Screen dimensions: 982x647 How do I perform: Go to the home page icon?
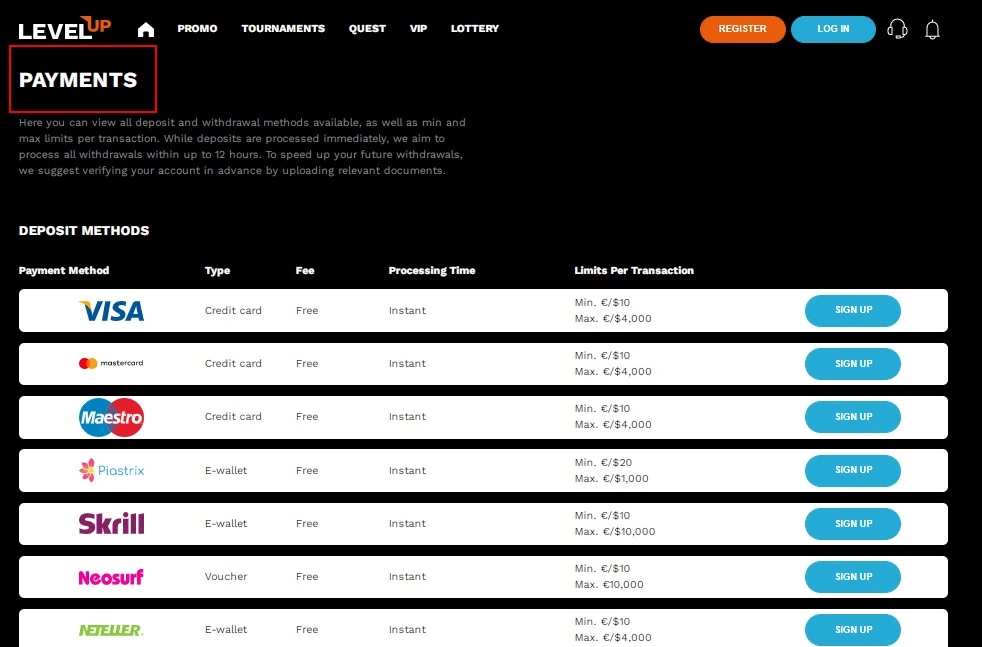click(x=146, y=29)
